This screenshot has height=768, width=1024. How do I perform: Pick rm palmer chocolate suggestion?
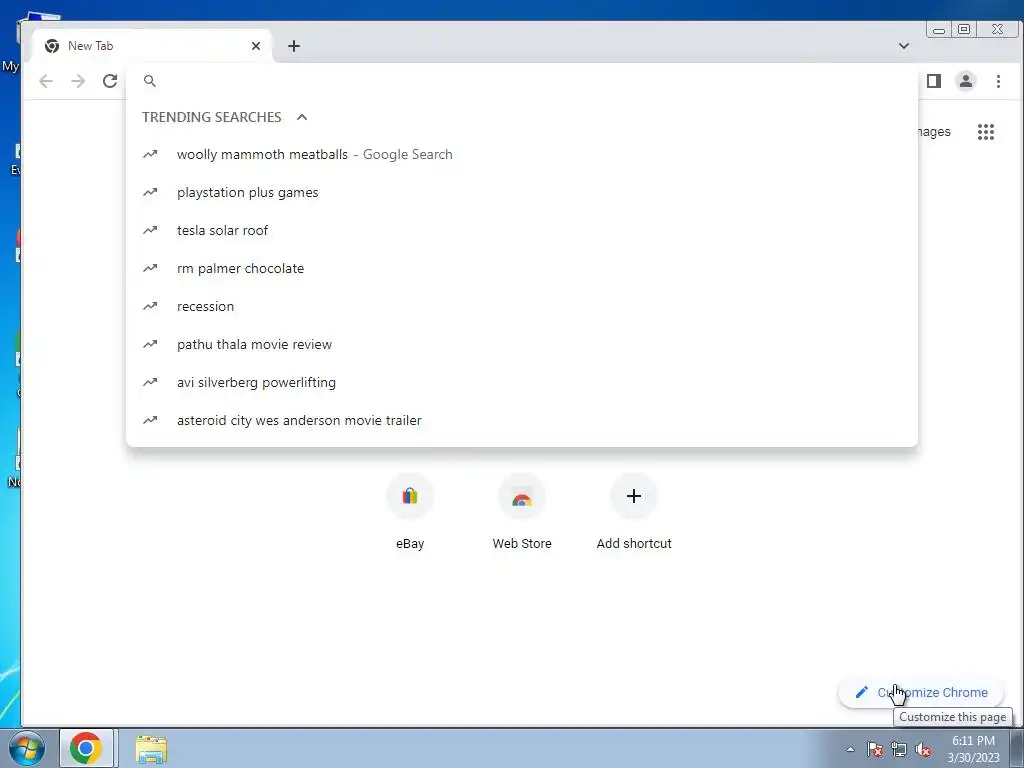[522, 268]
